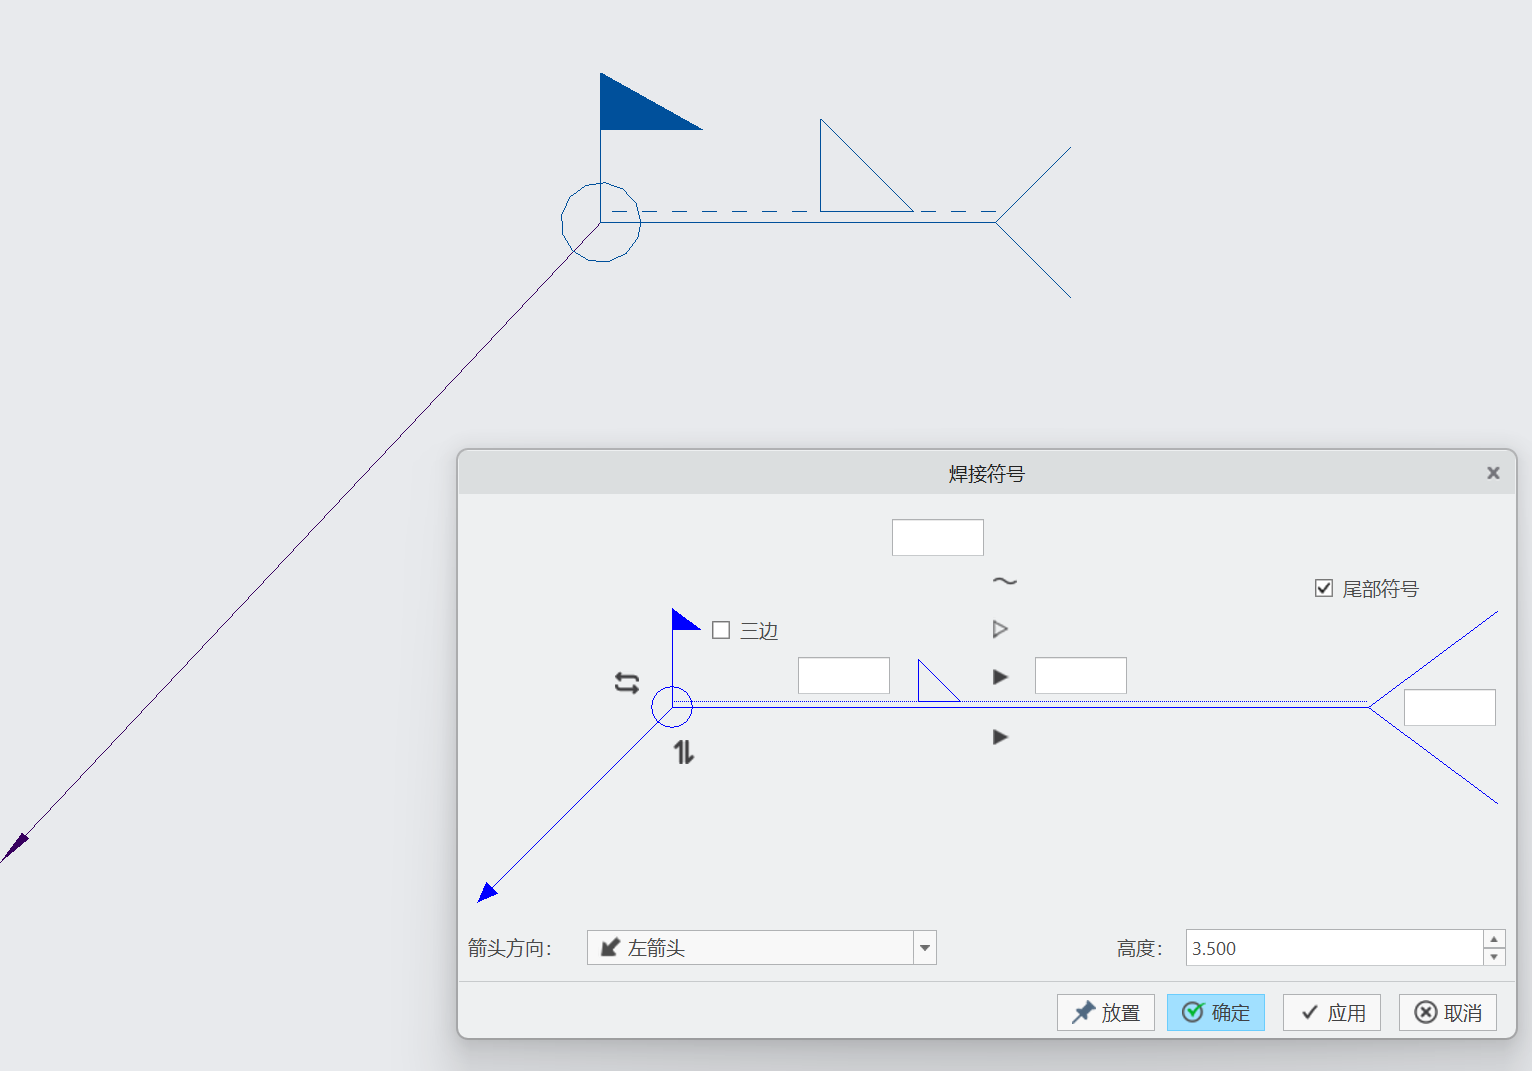Click the vertical flip arrows icon
This screenshot has height=1071, width=1532.
(683, 752)
